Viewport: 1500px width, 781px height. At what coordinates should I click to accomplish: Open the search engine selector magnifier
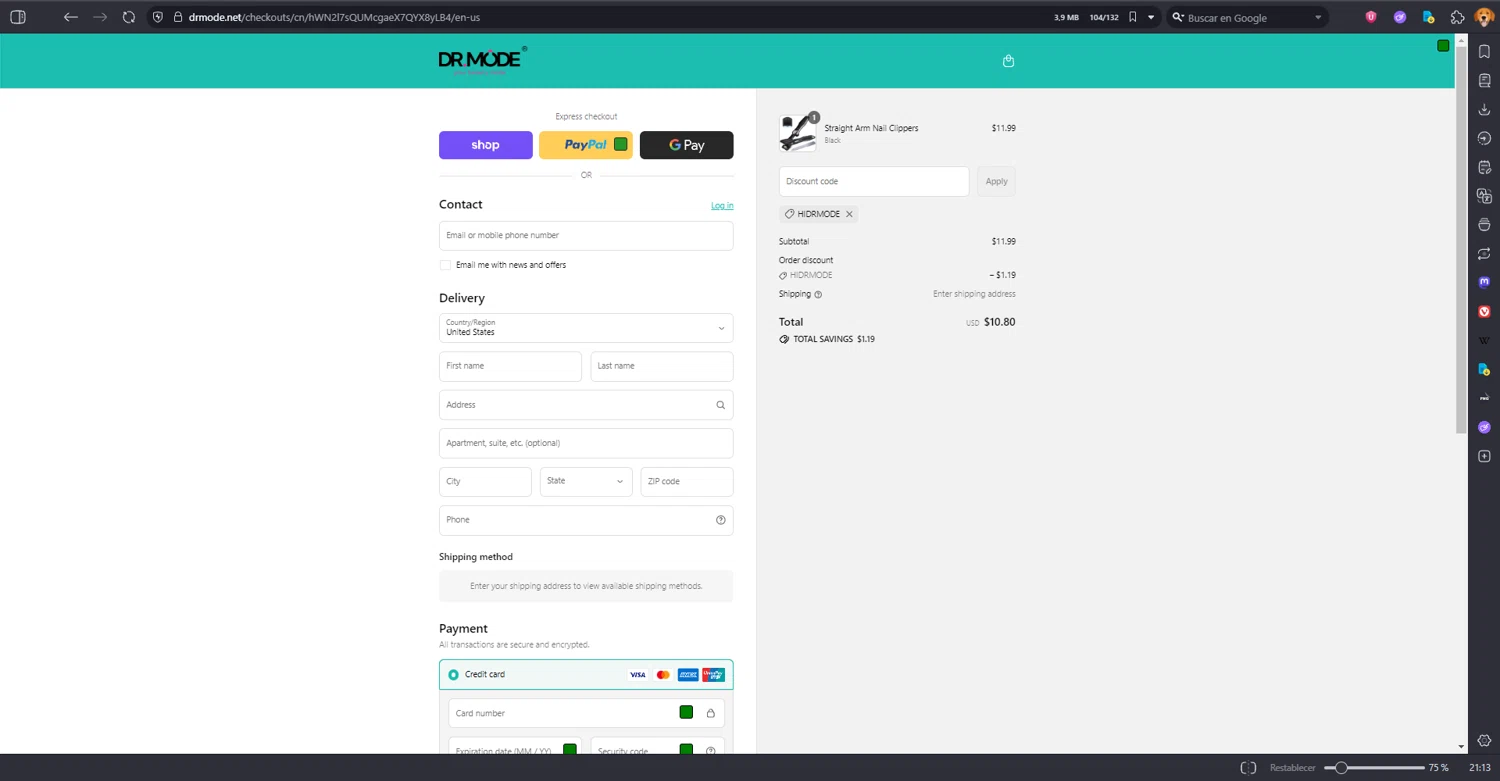point(1177,17)
